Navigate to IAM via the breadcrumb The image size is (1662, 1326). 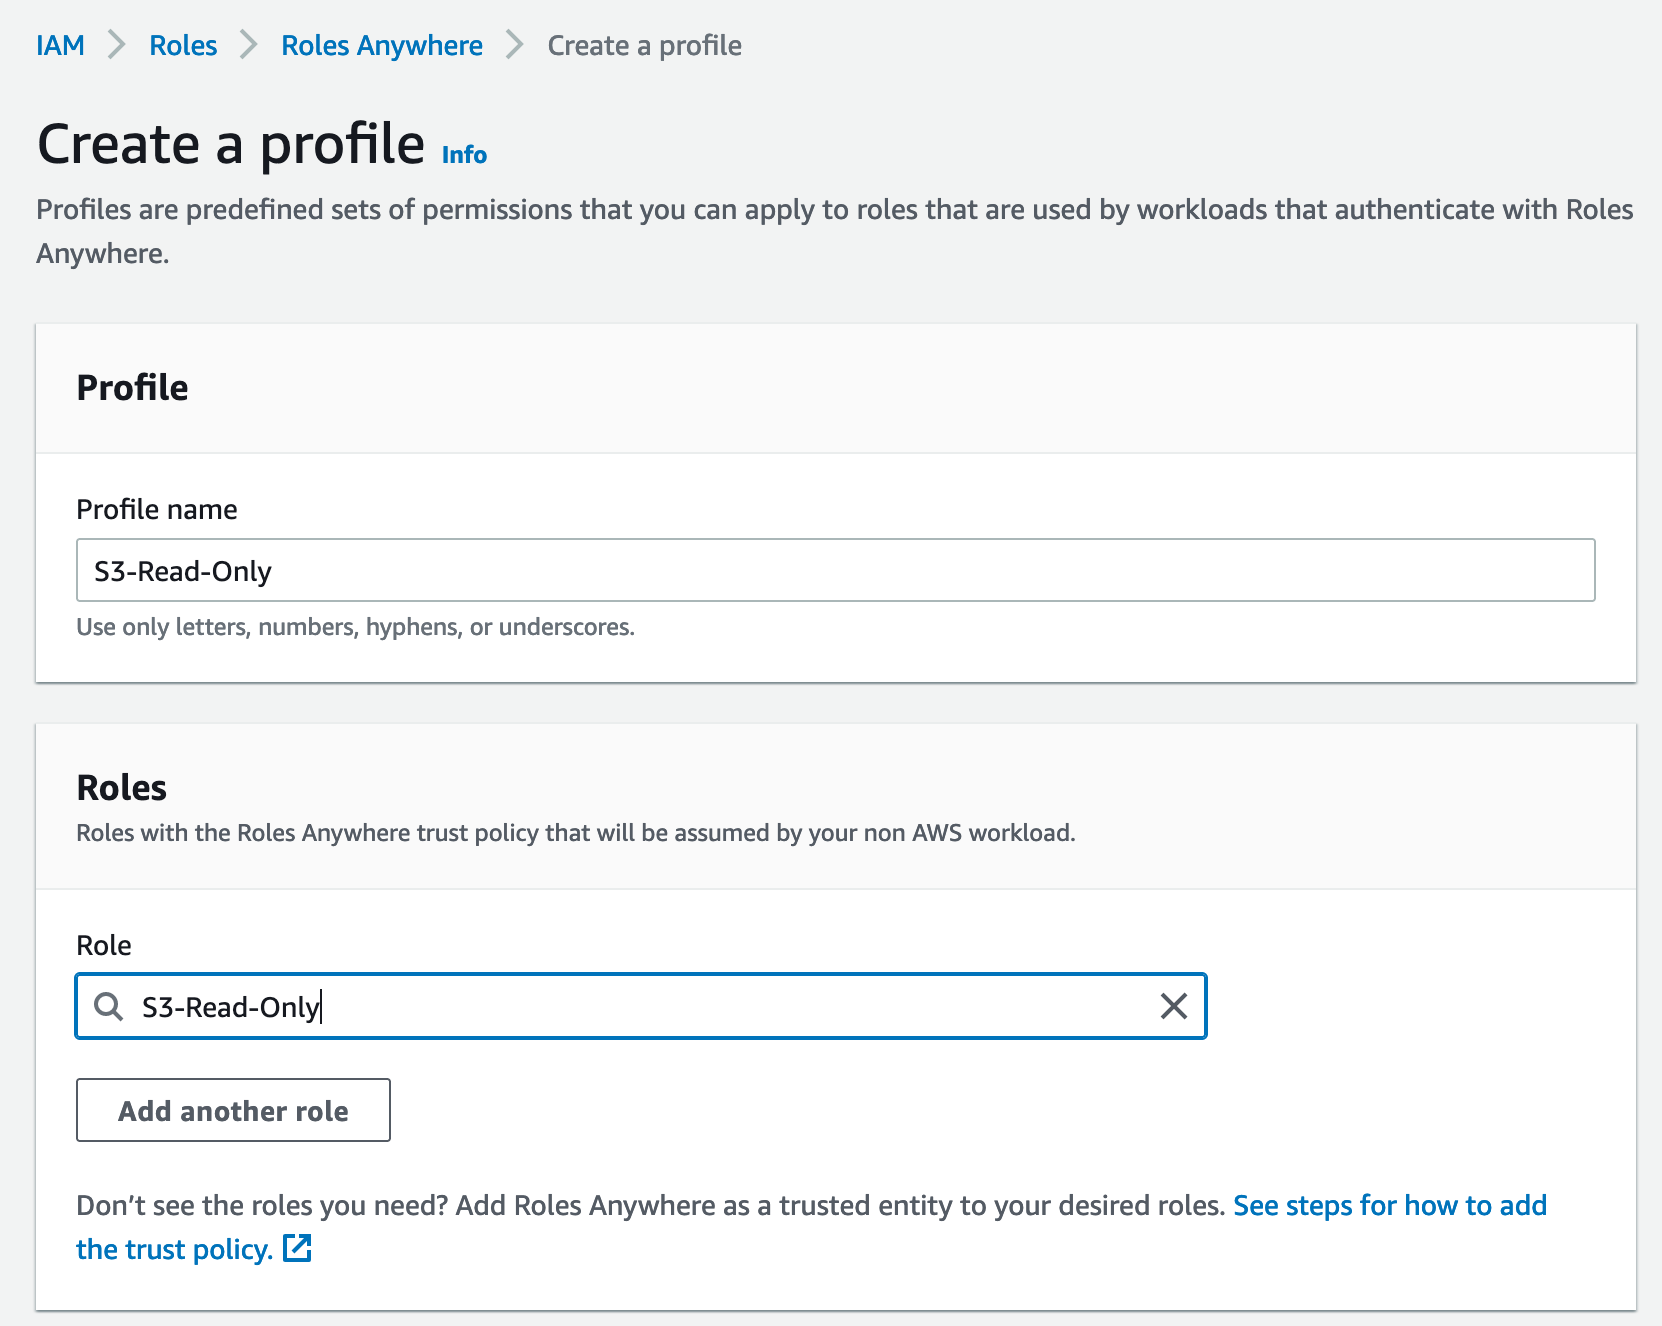point(60,45)
